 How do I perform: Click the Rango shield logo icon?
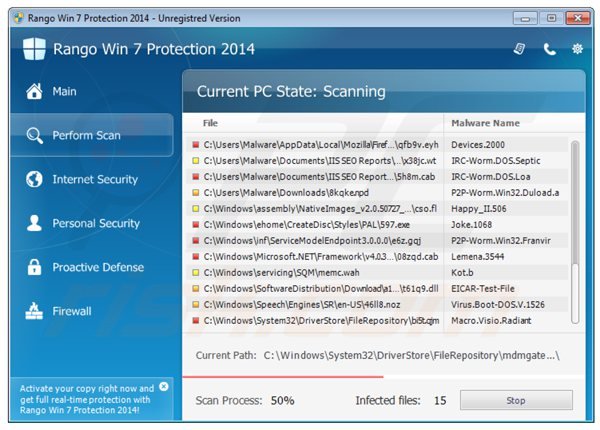click(x=34, y=49)
